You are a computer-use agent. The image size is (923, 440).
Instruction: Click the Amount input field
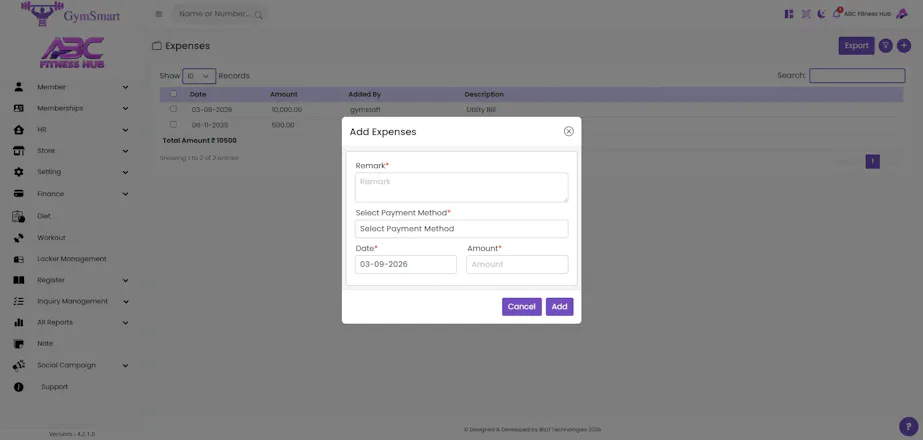[517, 264]
